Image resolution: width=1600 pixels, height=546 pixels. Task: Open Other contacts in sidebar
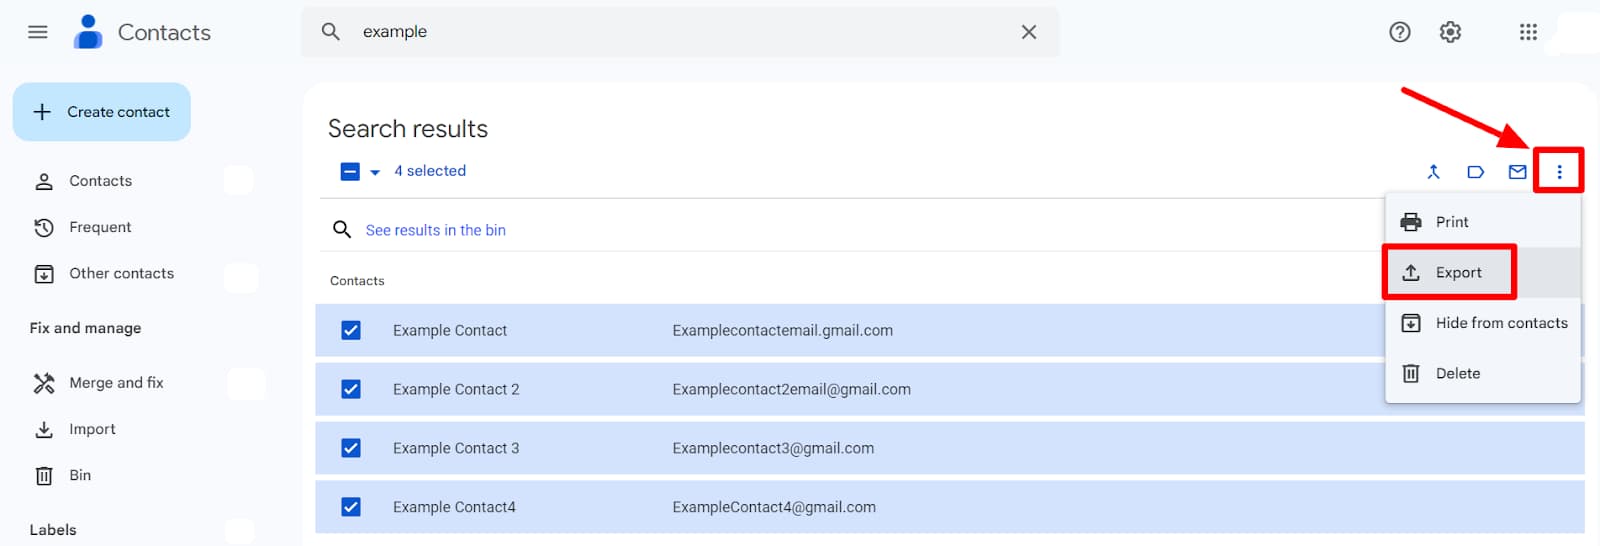pos(121,273)
